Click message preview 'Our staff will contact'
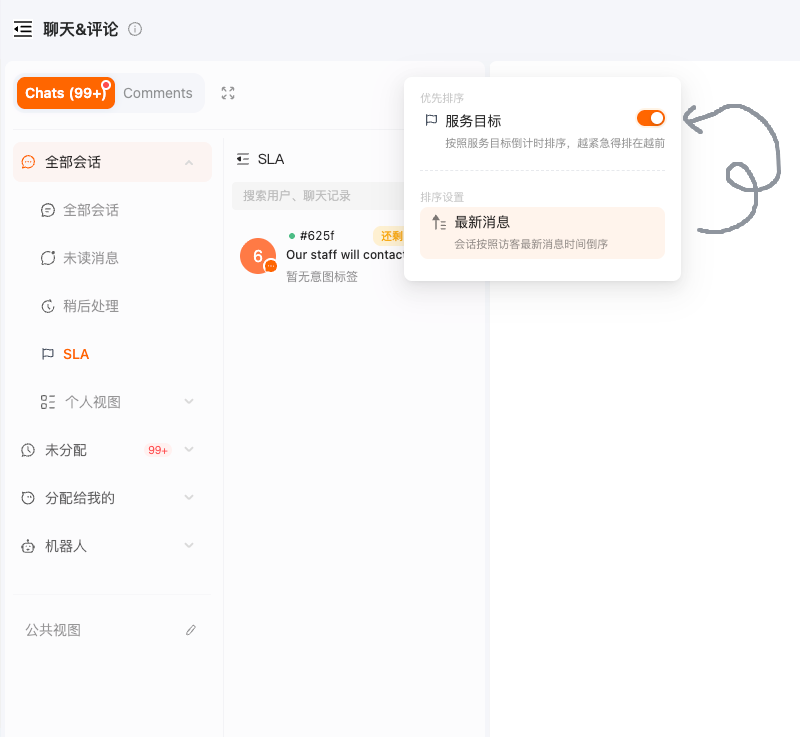 (x=345, y=255)
